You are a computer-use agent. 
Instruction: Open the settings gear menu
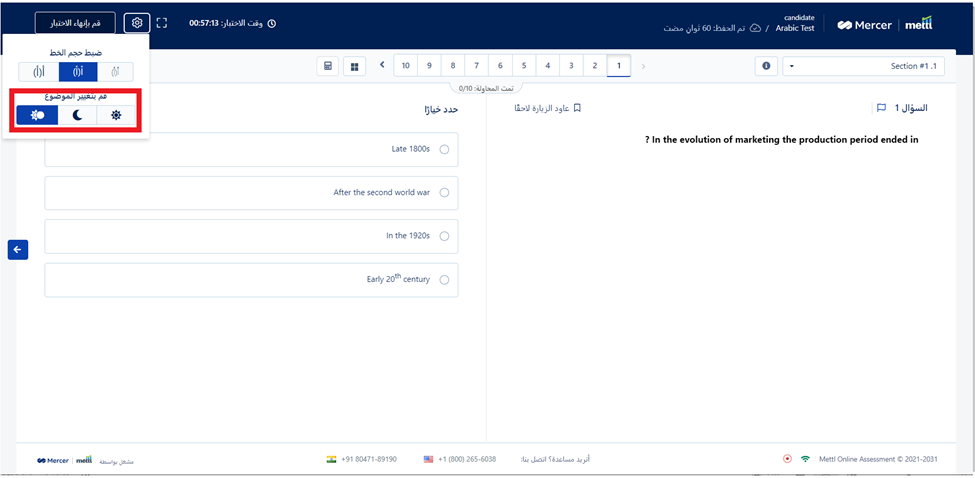click(137, 23)
